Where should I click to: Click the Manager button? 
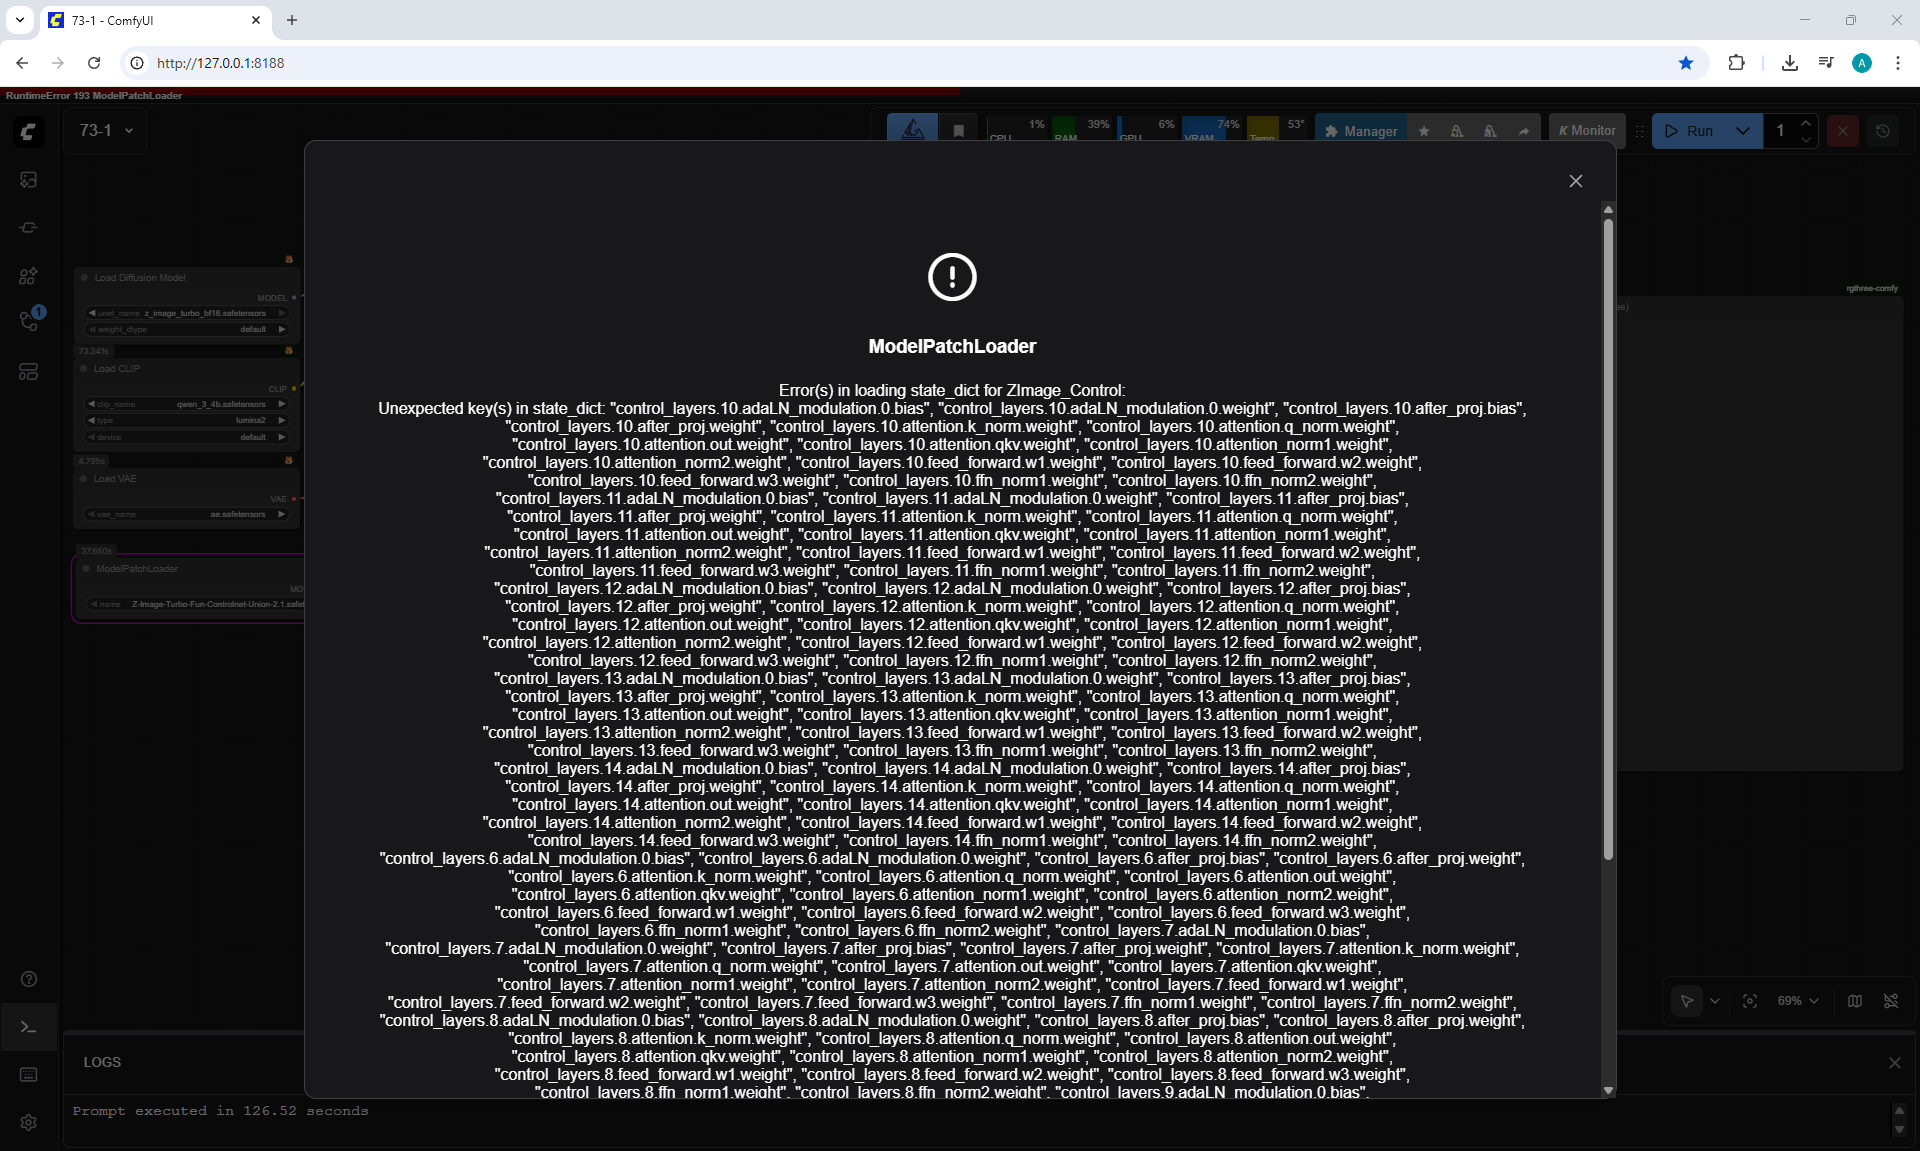pos(1360,131)
